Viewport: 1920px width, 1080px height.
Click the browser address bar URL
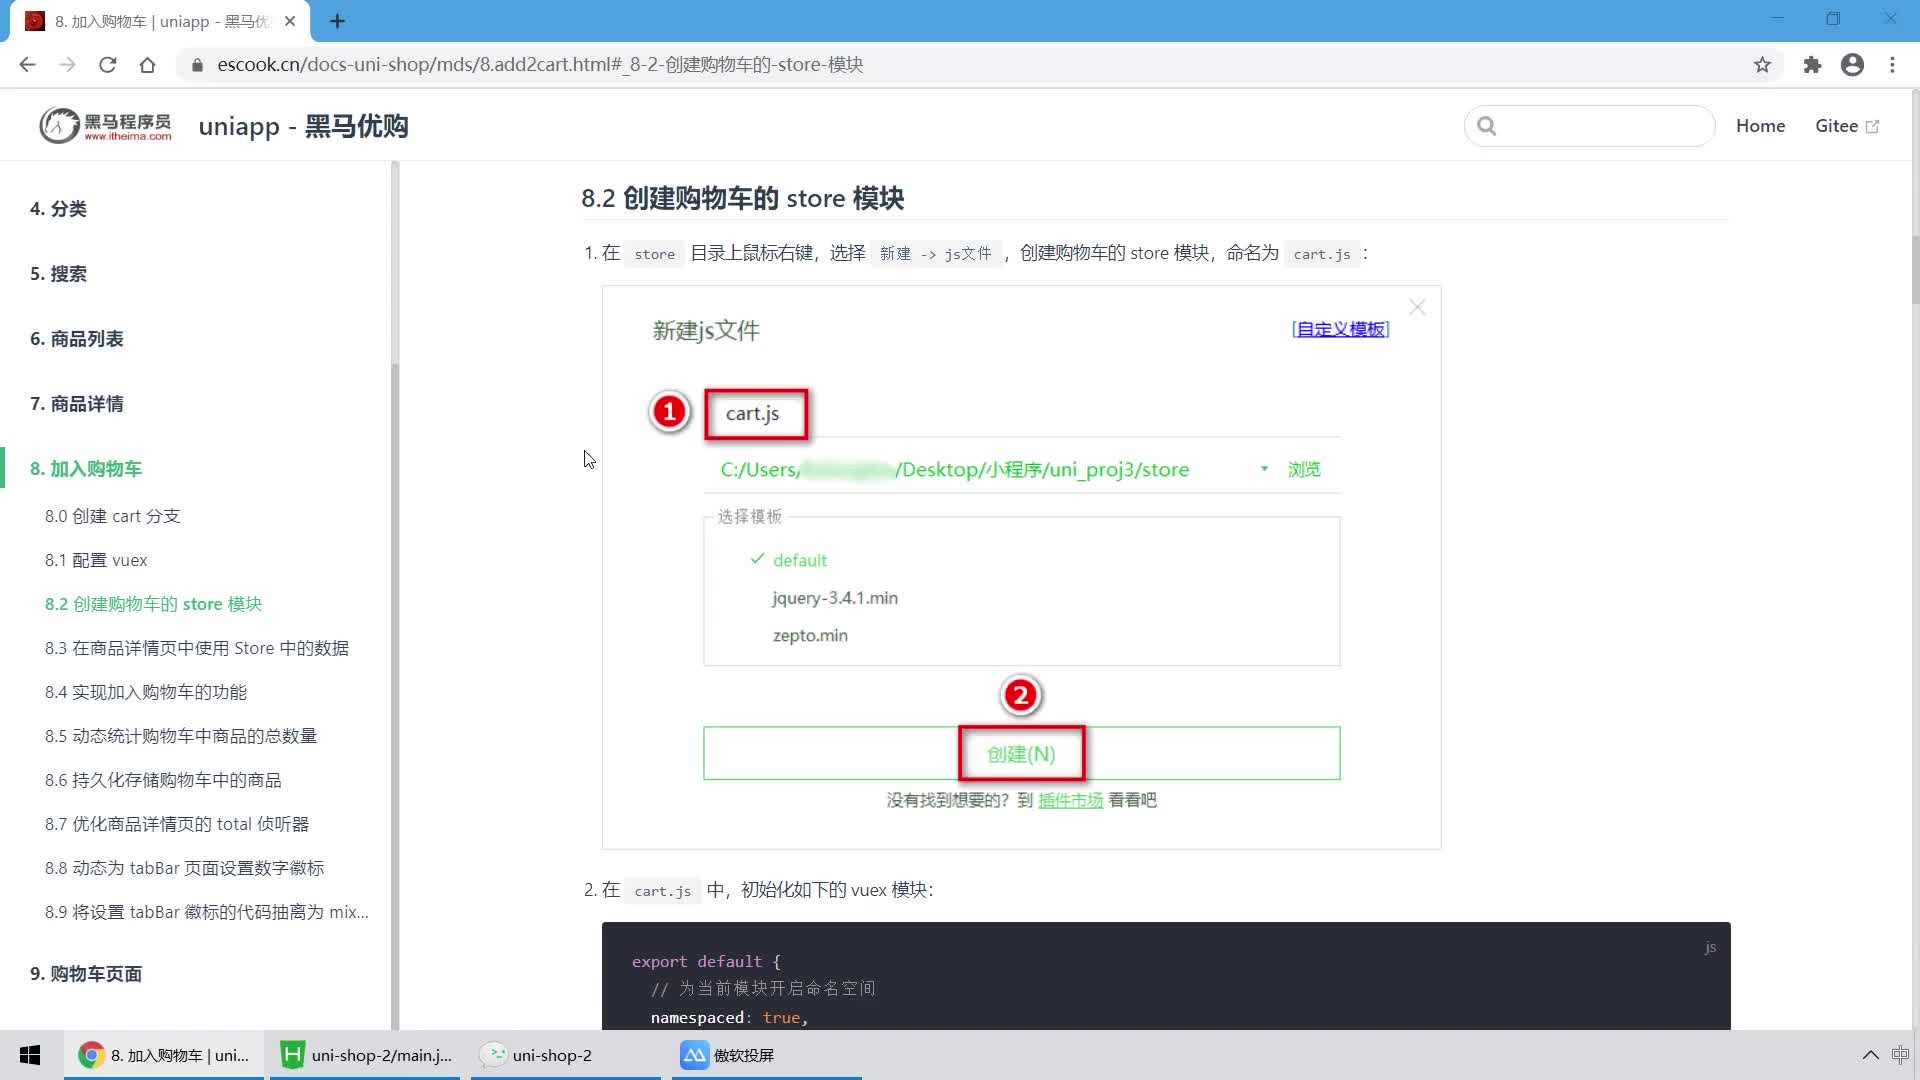(x=540, y=65)
